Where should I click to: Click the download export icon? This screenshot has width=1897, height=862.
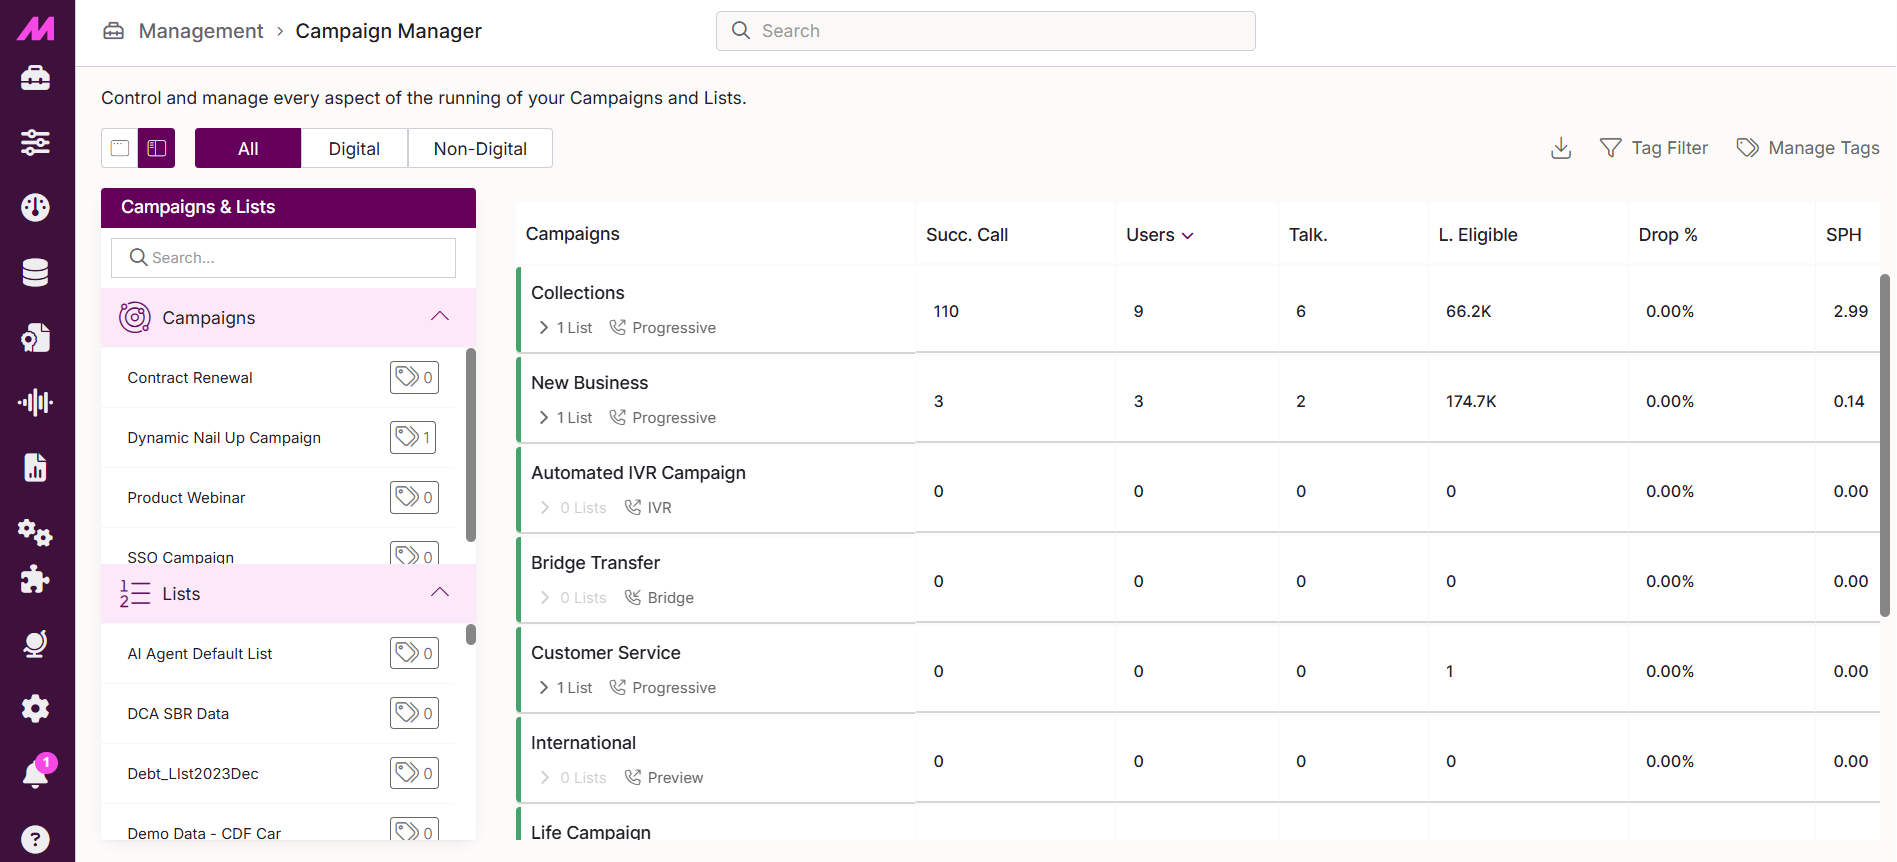pos(1560,148)
